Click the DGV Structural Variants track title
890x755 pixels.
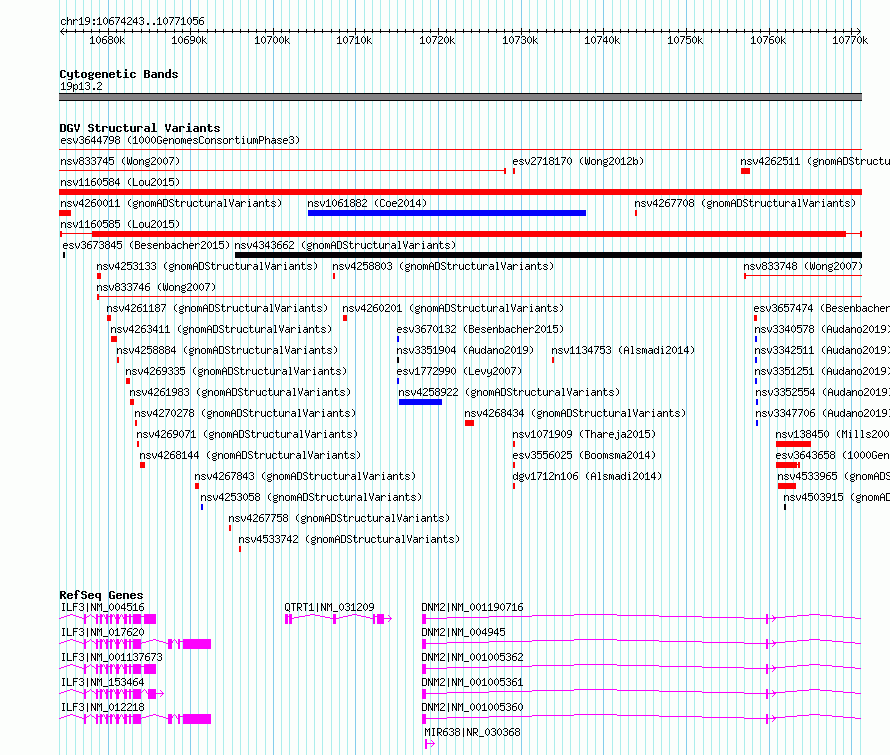tap(140, 128)
